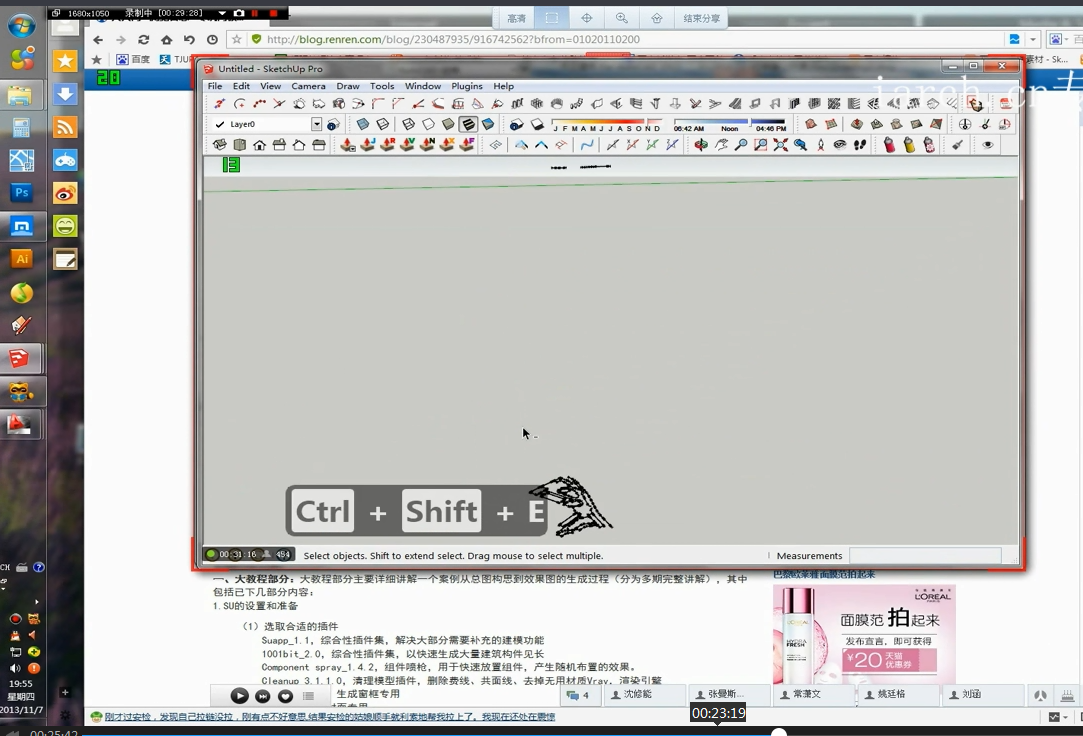Click the browser back arrow

(98, 39)
